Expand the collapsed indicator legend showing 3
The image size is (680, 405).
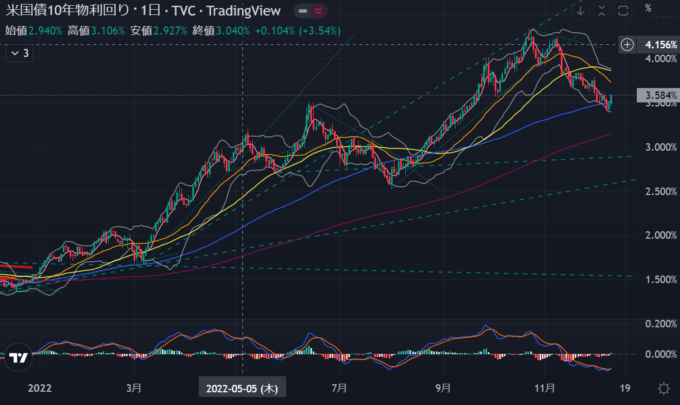pos(19,53)
